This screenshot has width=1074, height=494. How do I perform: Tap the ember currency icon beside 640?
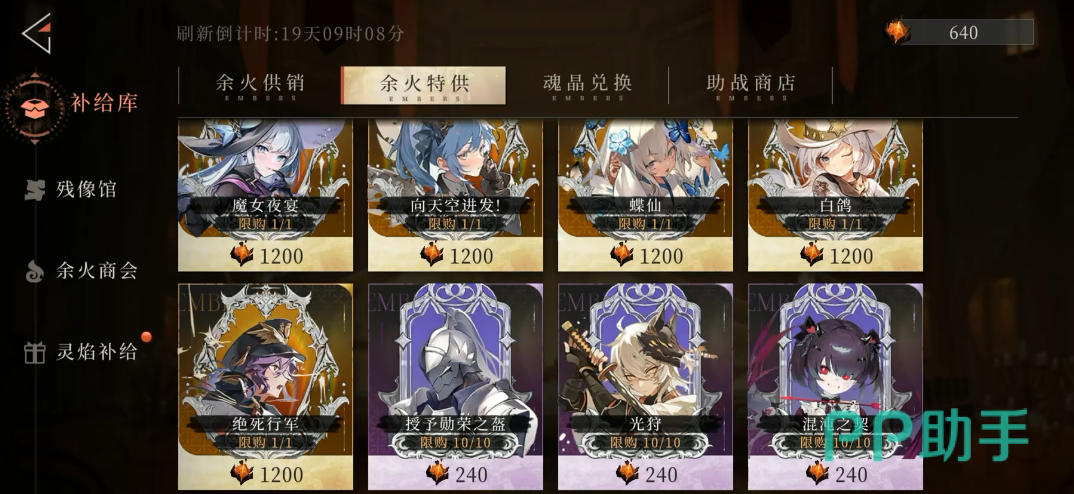897,32
